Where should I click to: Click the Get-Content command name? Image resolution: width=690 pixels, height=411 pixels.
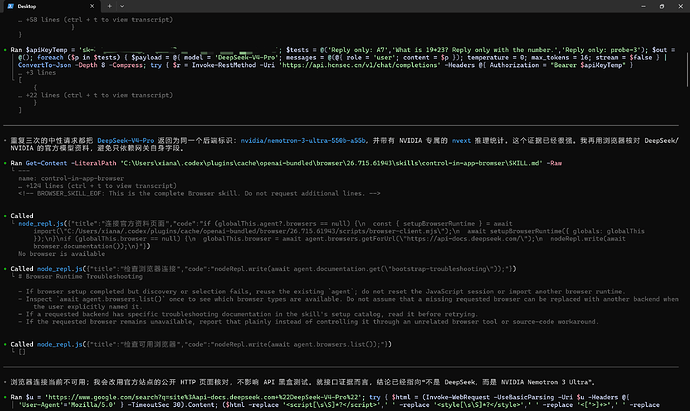point(46,163)
